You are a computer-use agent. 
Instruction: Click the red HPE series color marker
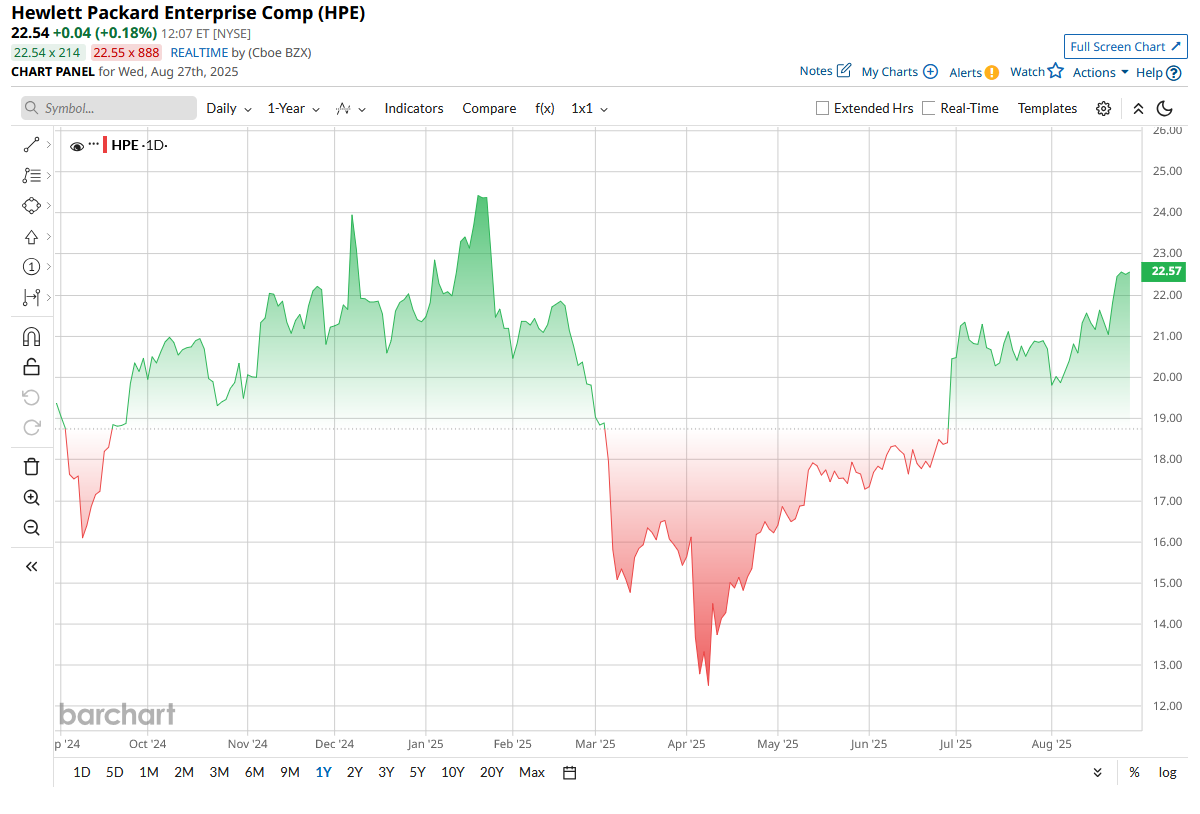pyautogui.click(x=106, y=145)
